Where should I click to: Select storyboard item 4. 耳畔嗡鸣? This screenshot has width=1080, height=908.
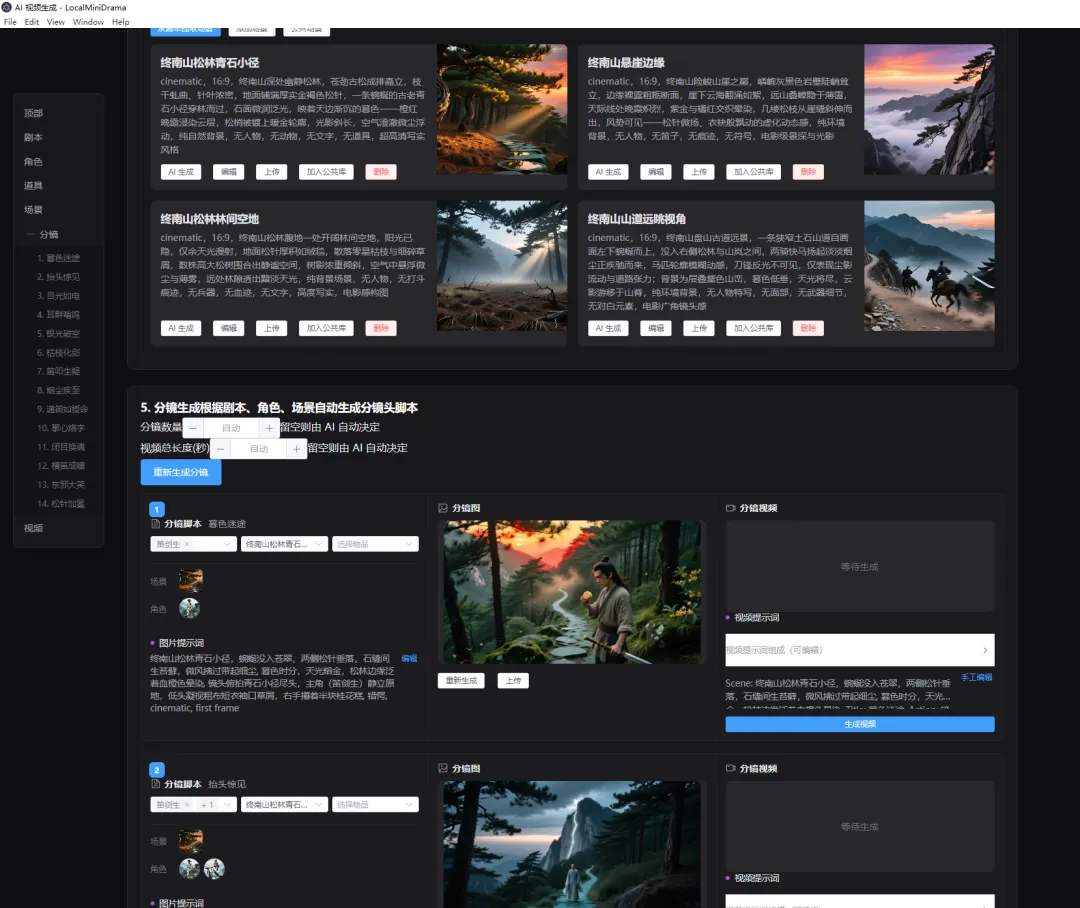click(x=59, y=314)
